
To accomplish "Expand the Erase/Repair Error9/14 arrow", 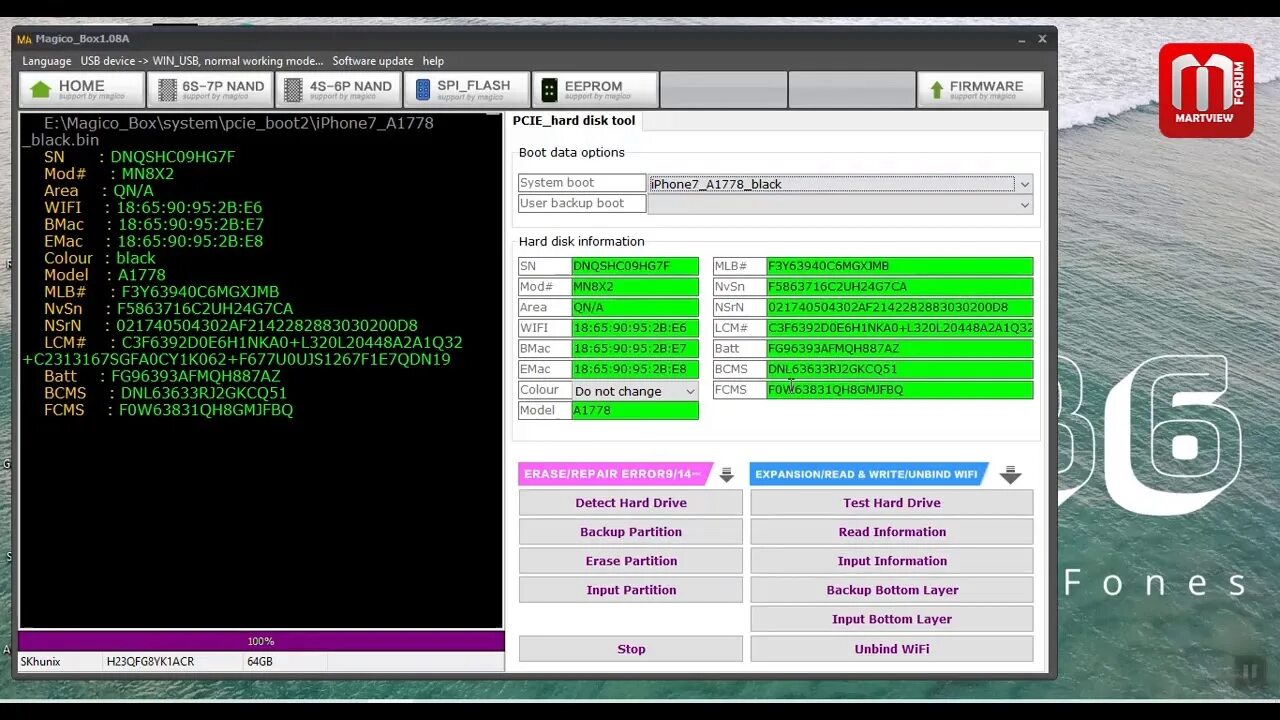I will point(727,474).
